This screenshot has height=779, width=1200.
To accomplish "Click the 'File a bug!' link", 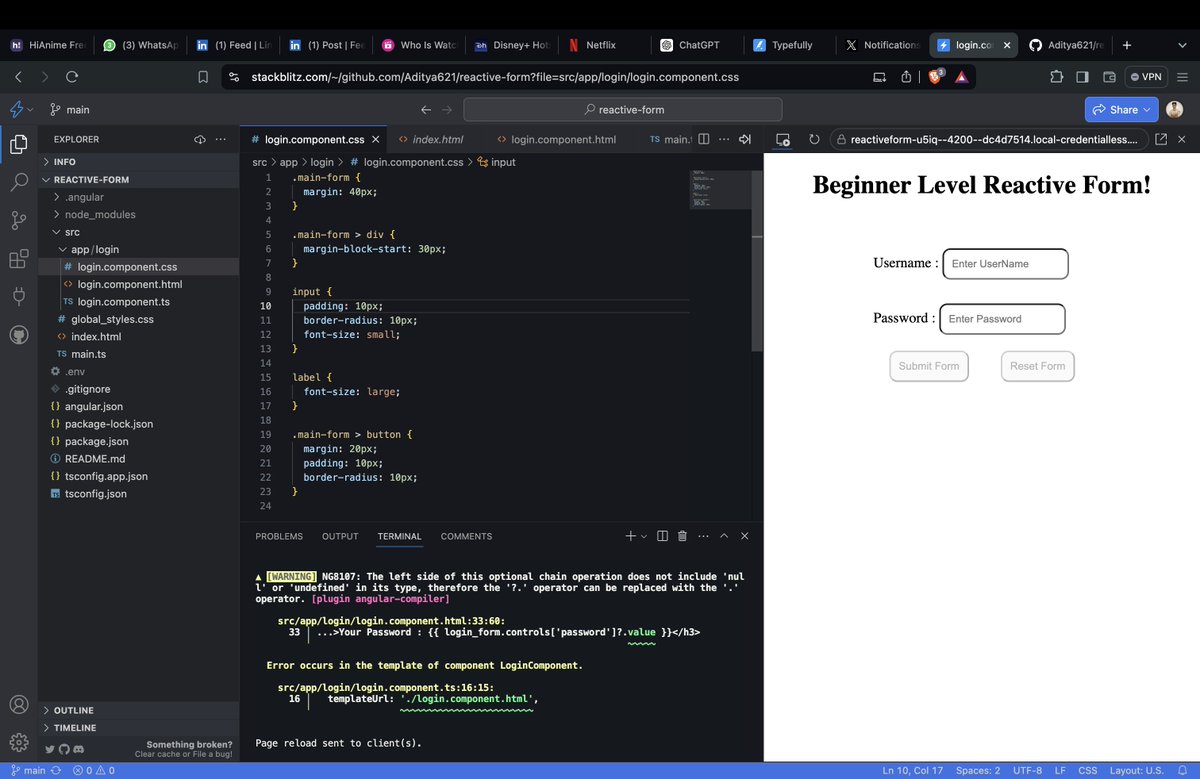I will 210,754.
